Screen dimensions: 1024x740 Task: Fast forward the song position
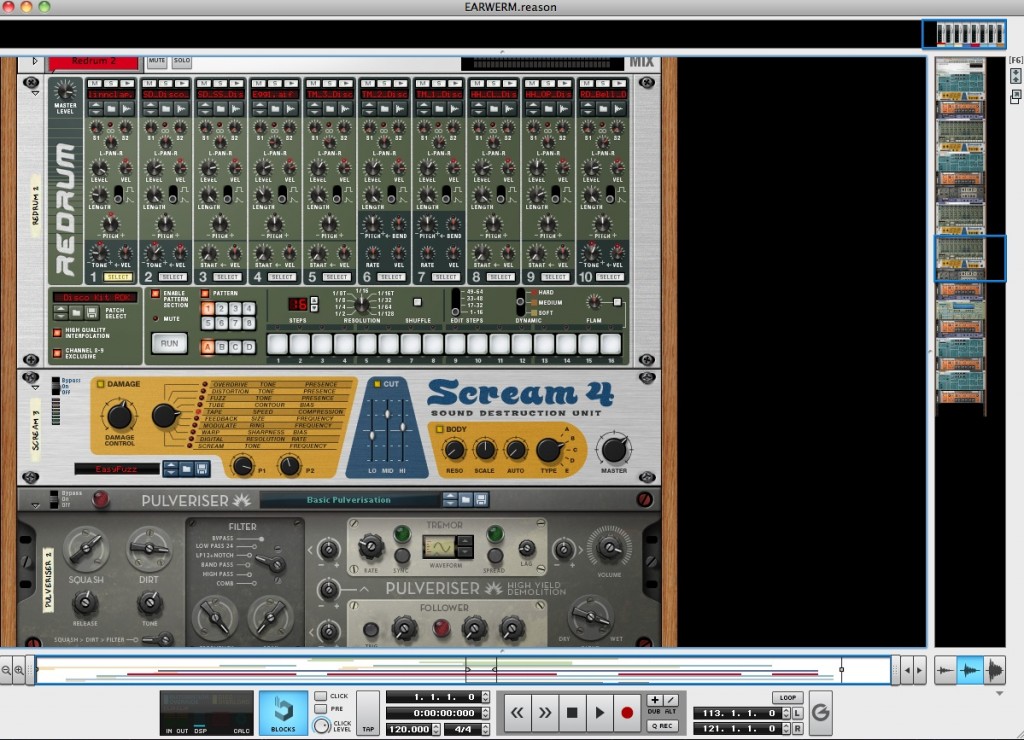click(x=545, y=713)
